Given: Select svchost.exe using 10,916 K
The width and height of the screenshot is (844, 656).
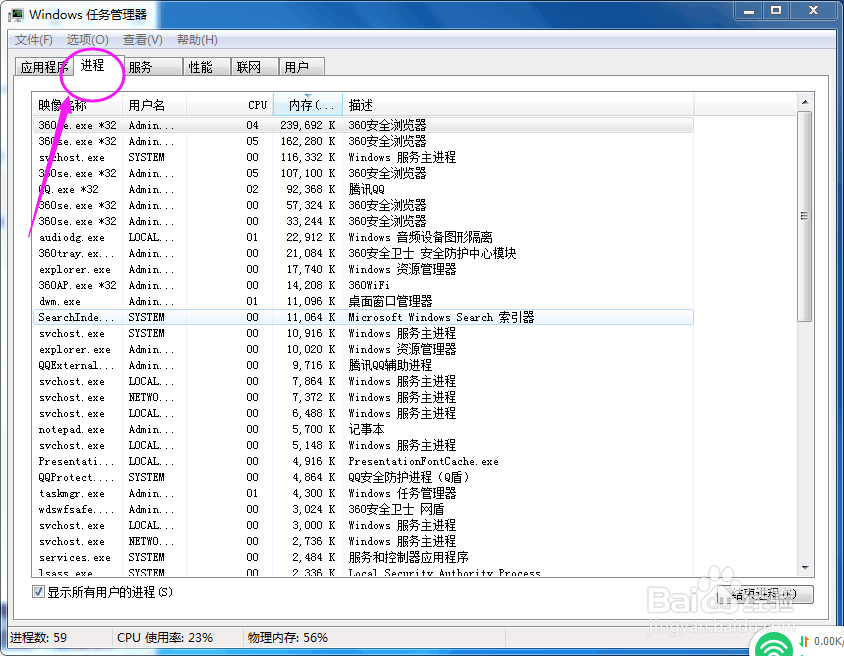Looking at the screenshot, I should pos(363,334).
